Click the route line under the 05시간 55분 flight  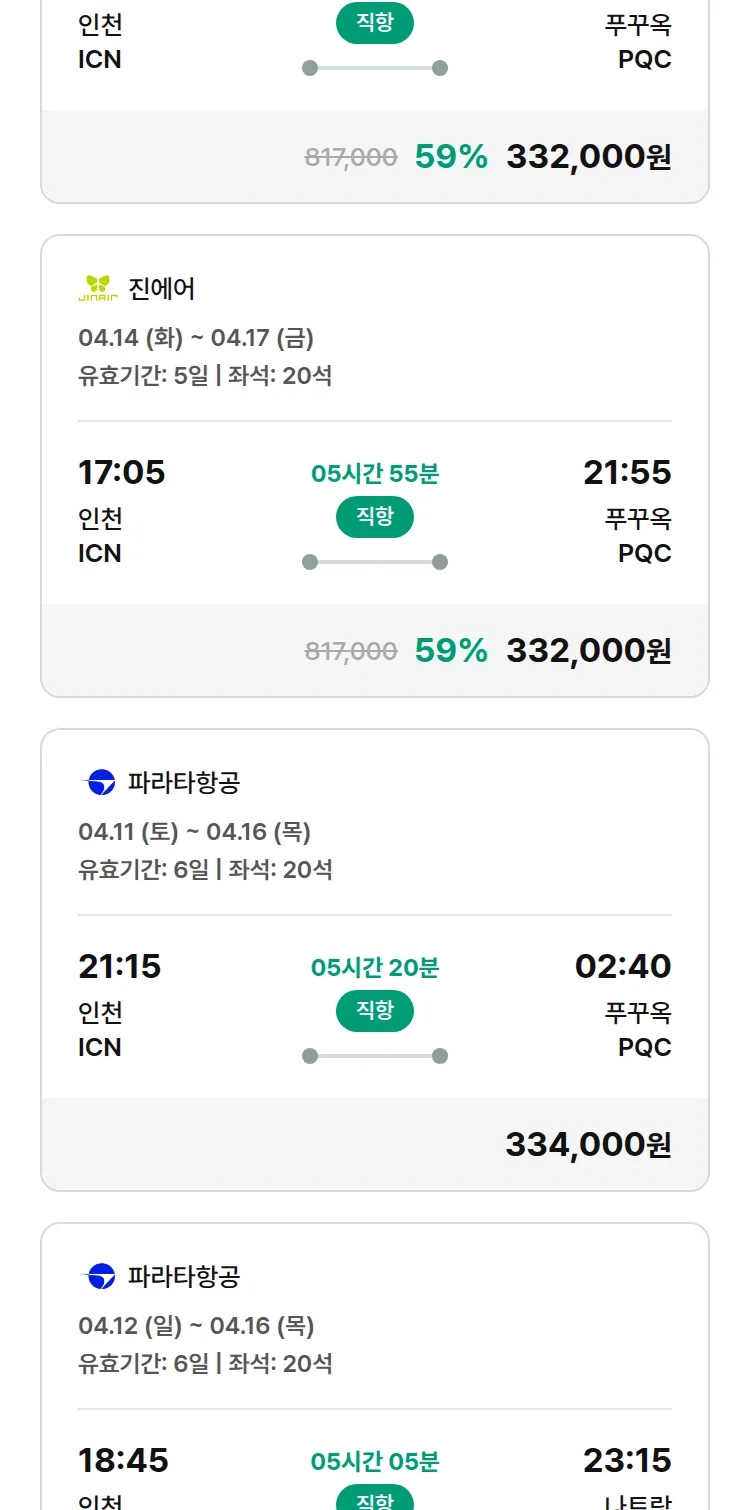(375, 562)
